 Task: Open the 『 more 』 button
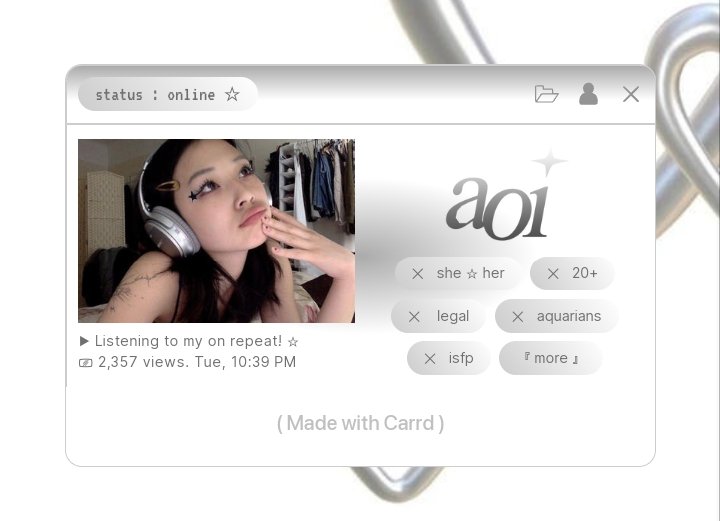(551, 358)
